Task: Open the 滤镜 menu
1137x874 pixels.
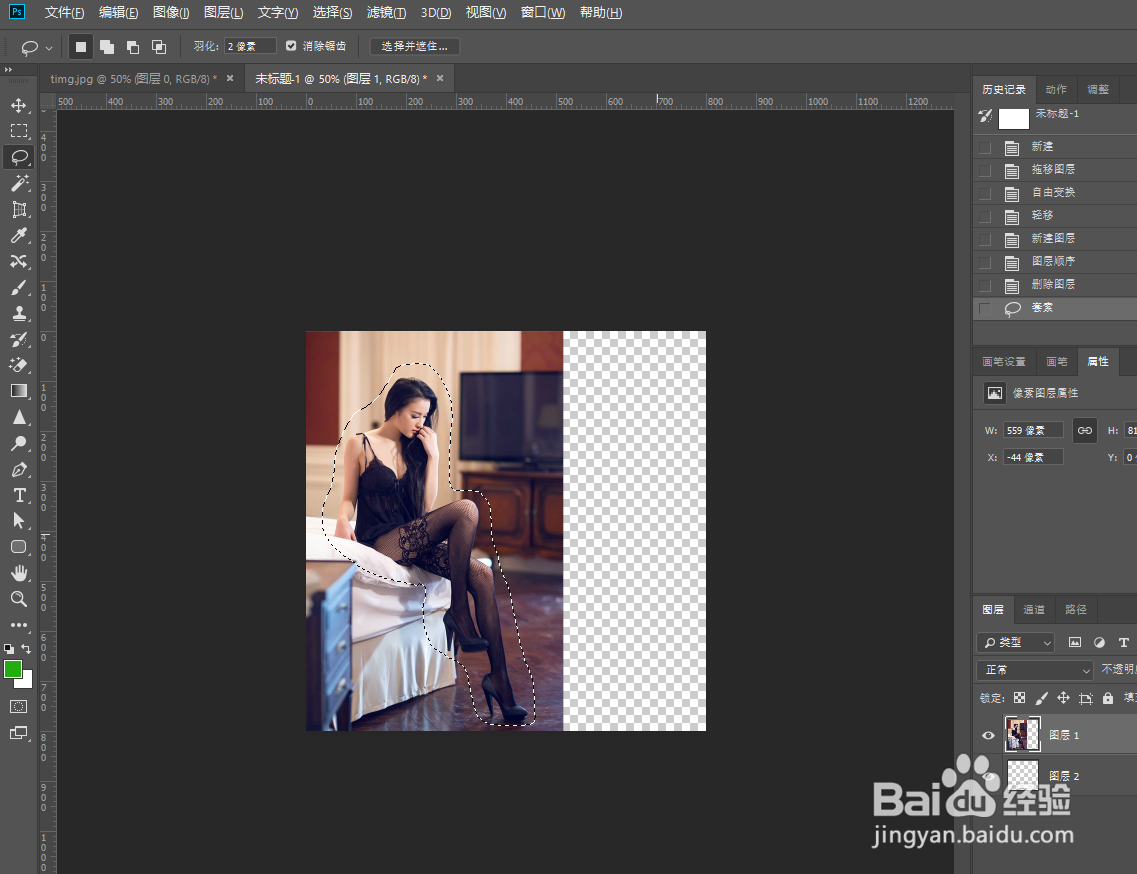Action: coord(386,13)
